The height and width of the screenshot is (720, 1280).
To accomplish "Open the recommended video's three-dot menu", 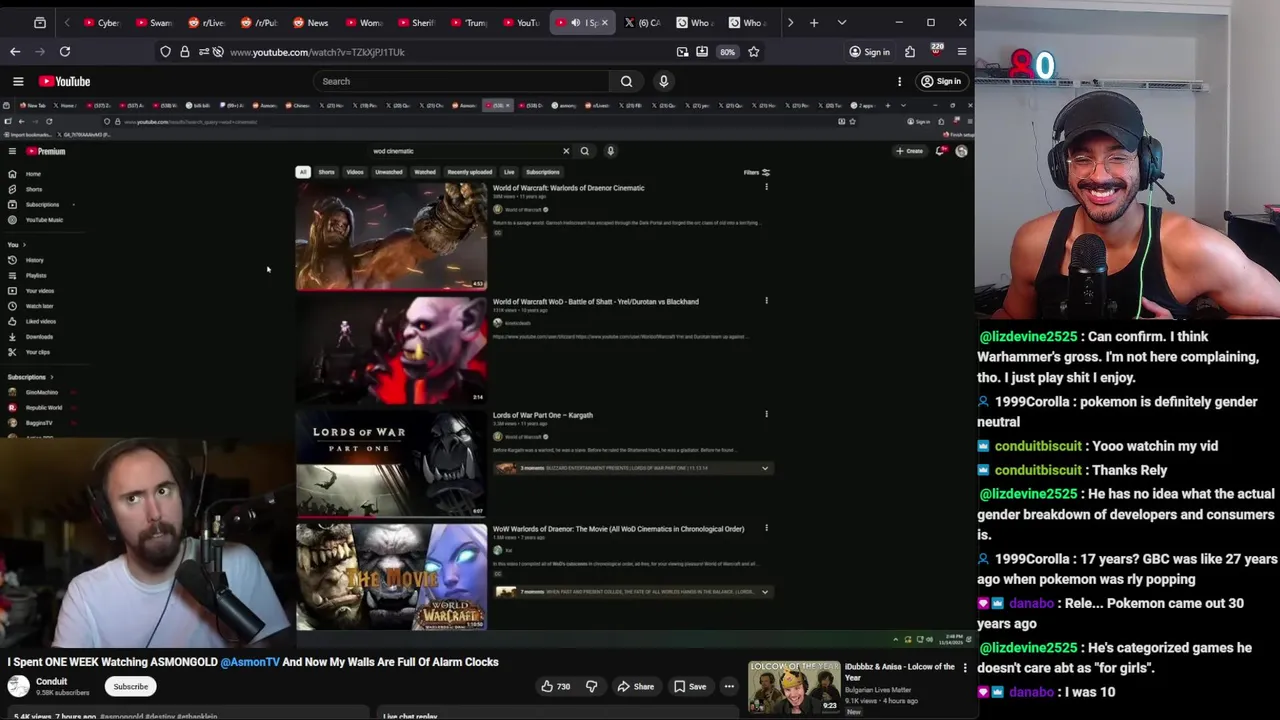I will pyautogui.click(x=965, y=667).
